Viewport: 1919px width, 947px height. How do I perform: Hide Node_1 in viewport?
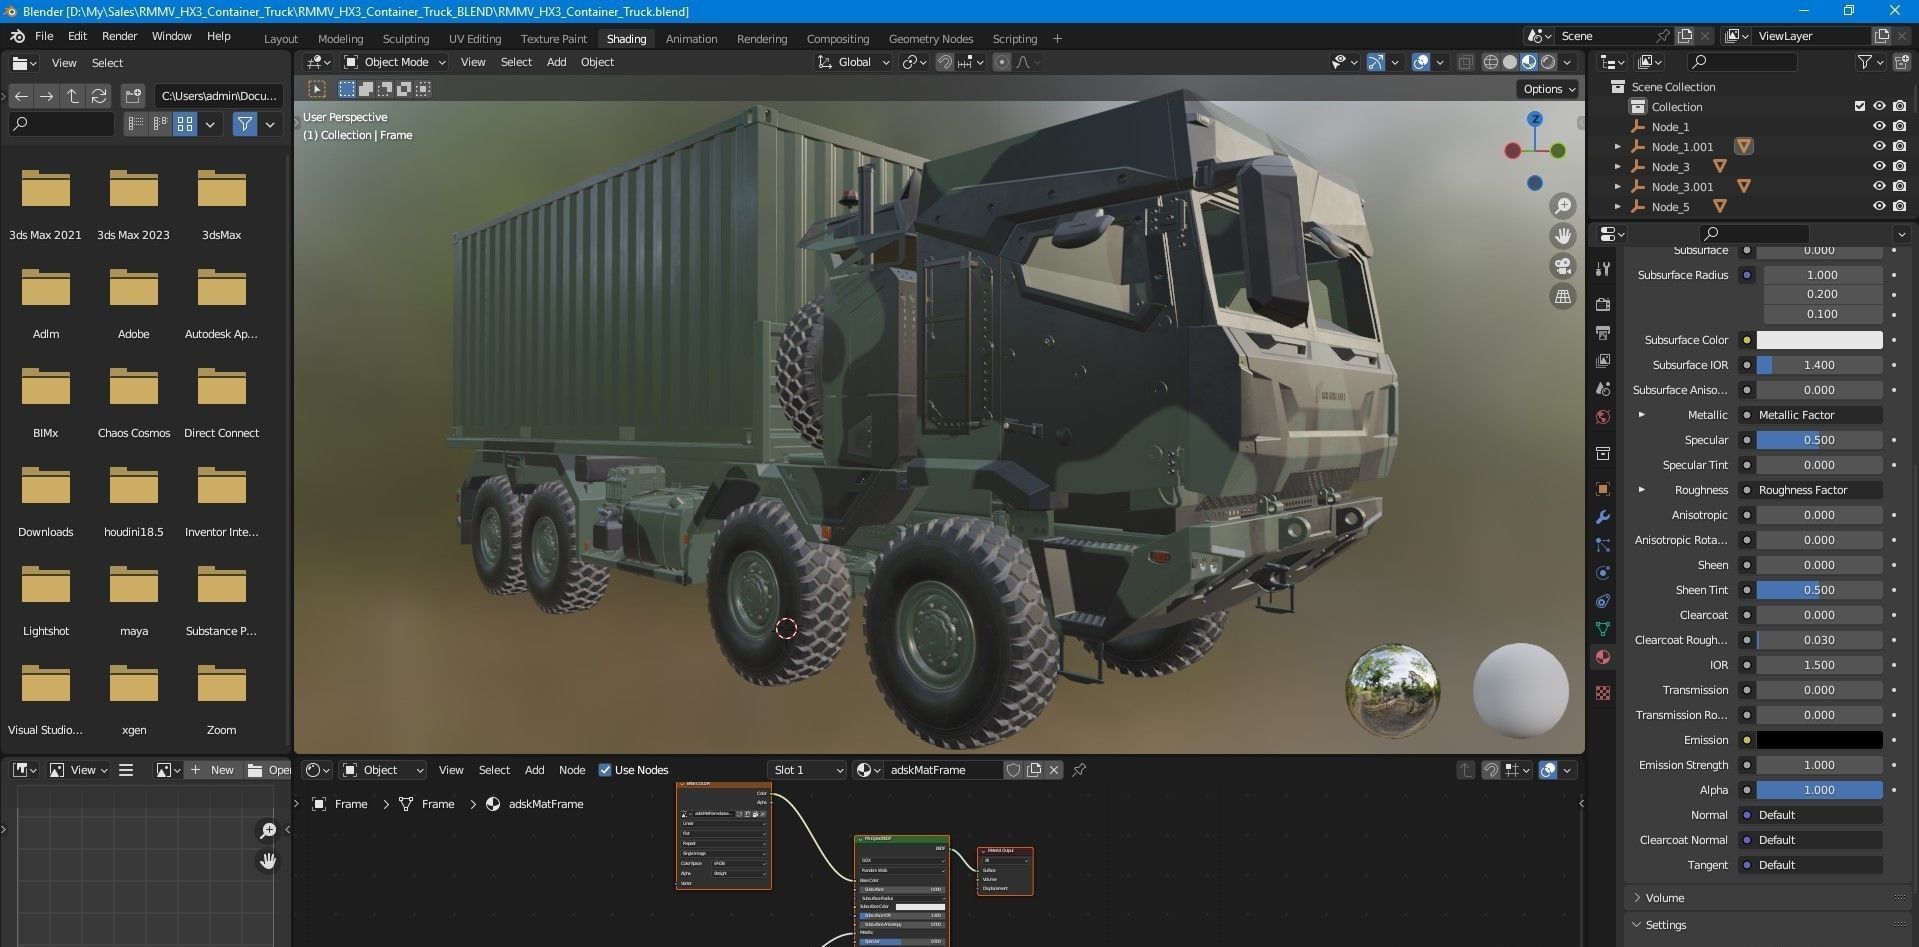coord(1879,126)
